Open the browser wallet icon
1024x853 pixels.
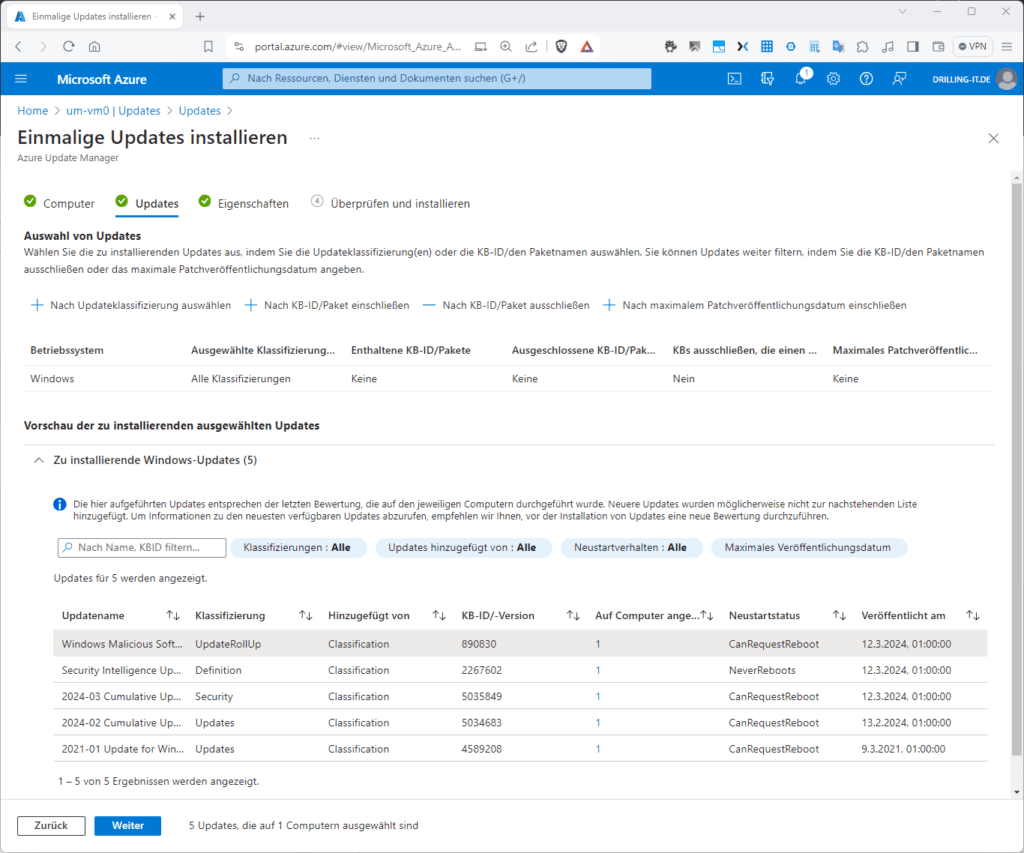938,46
